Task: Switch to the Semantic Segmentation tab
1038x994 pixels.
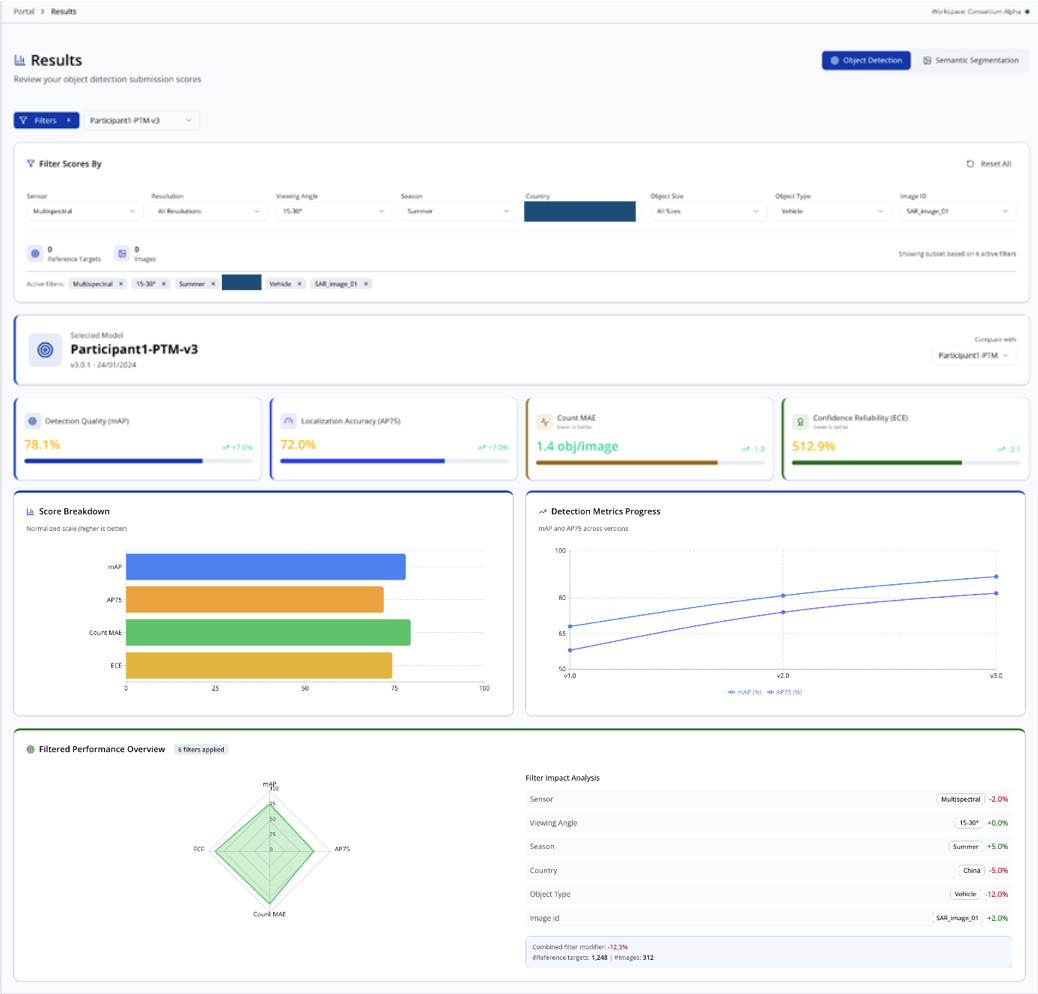Action: (971, 60)
